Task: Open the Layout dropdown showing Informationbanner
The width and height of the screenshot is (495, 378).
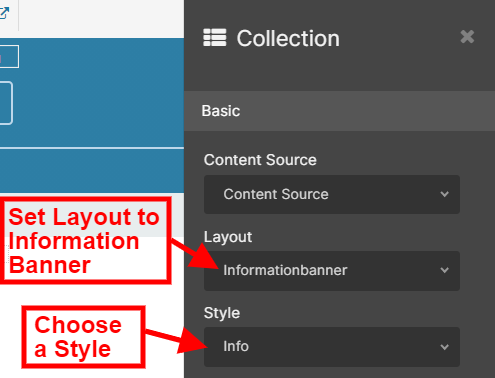Action: (x=332, y=271)
